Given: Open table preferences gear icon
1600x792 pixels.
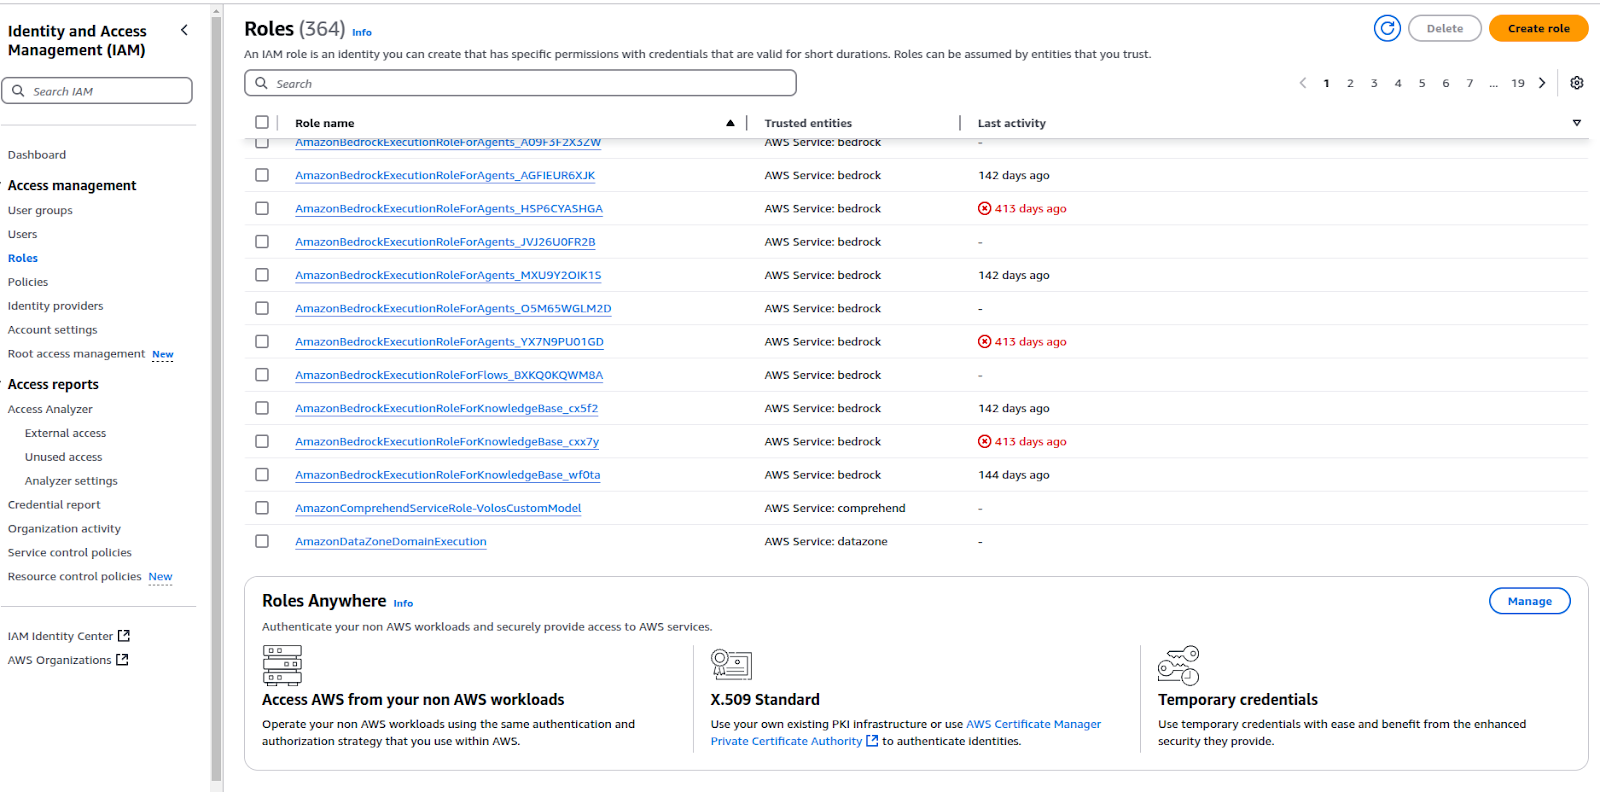Looking at the screenshot, I should tap(1577, 83).
